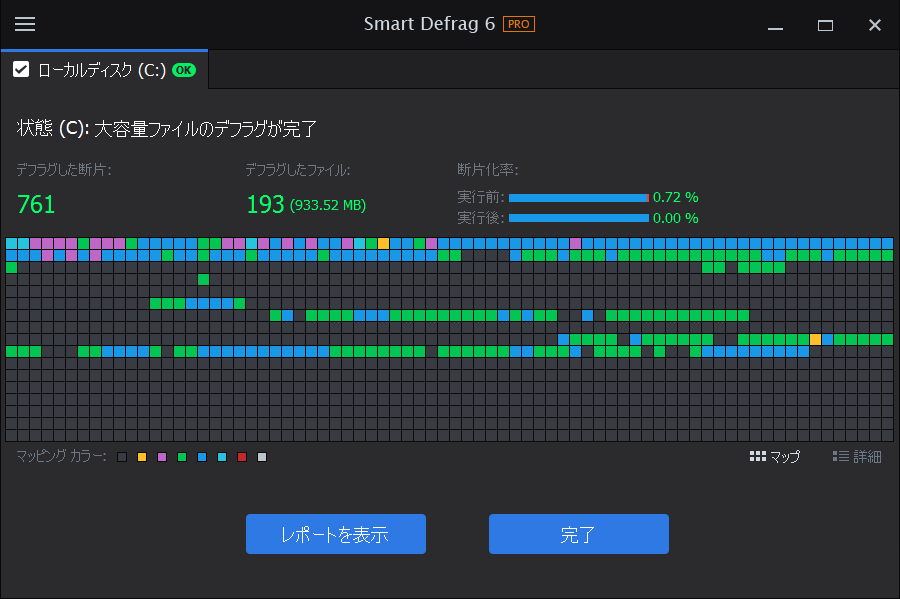Screen dimensions: 900x599
Task: Click the 完了 button
Action: (x=579, y=534)
